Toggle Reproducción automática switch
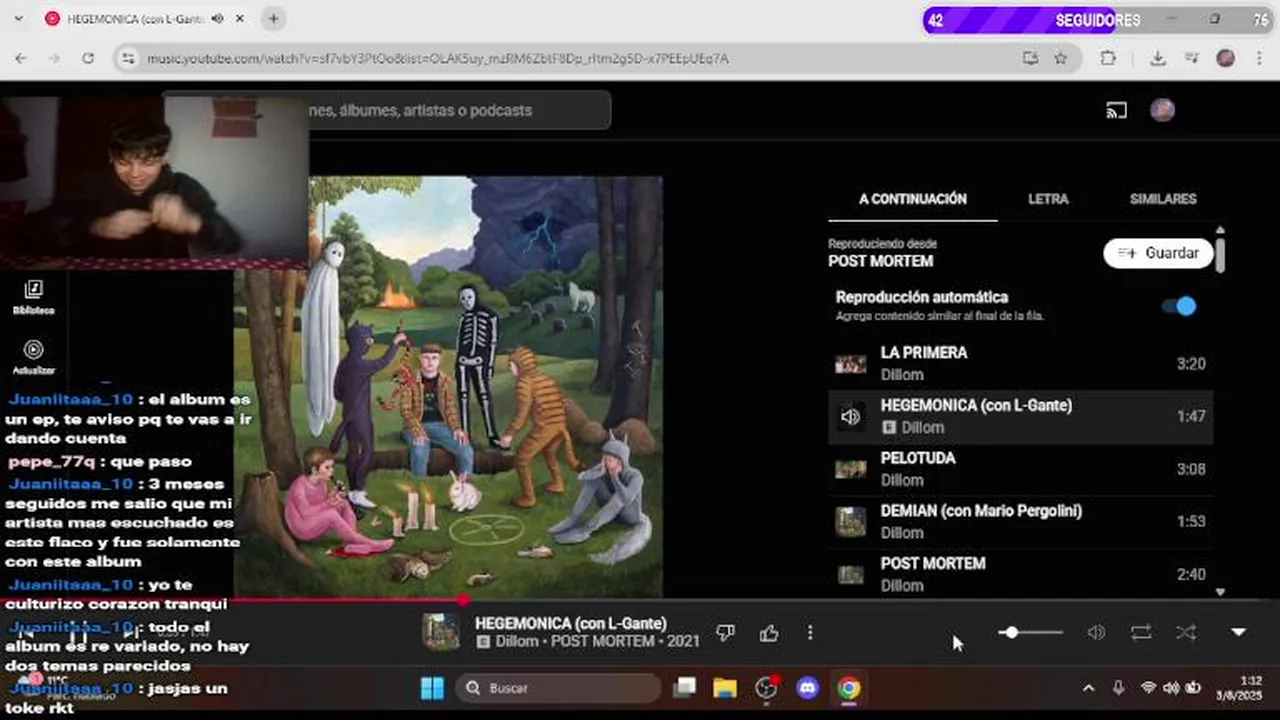 coord(1180,306)
